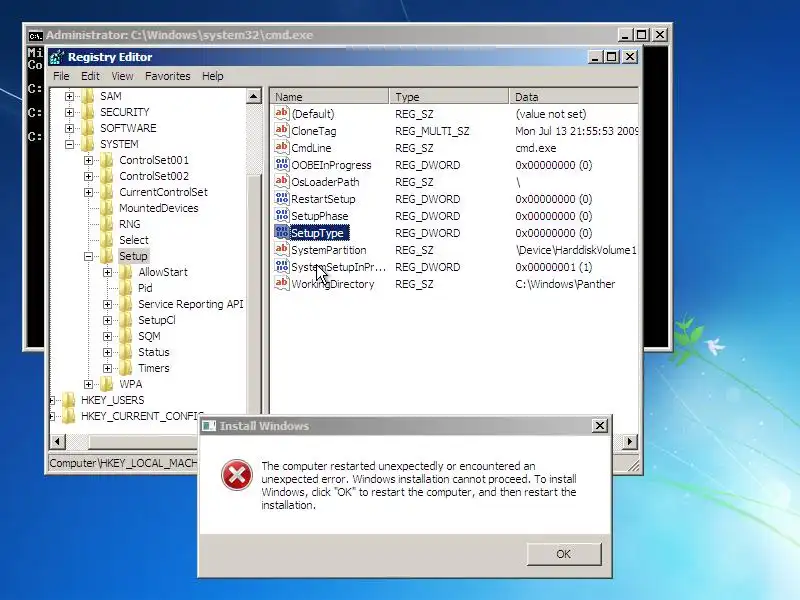Click the (Default) string value icon
Viewport: 800px width, 600px height.
[x=282, y=113]
